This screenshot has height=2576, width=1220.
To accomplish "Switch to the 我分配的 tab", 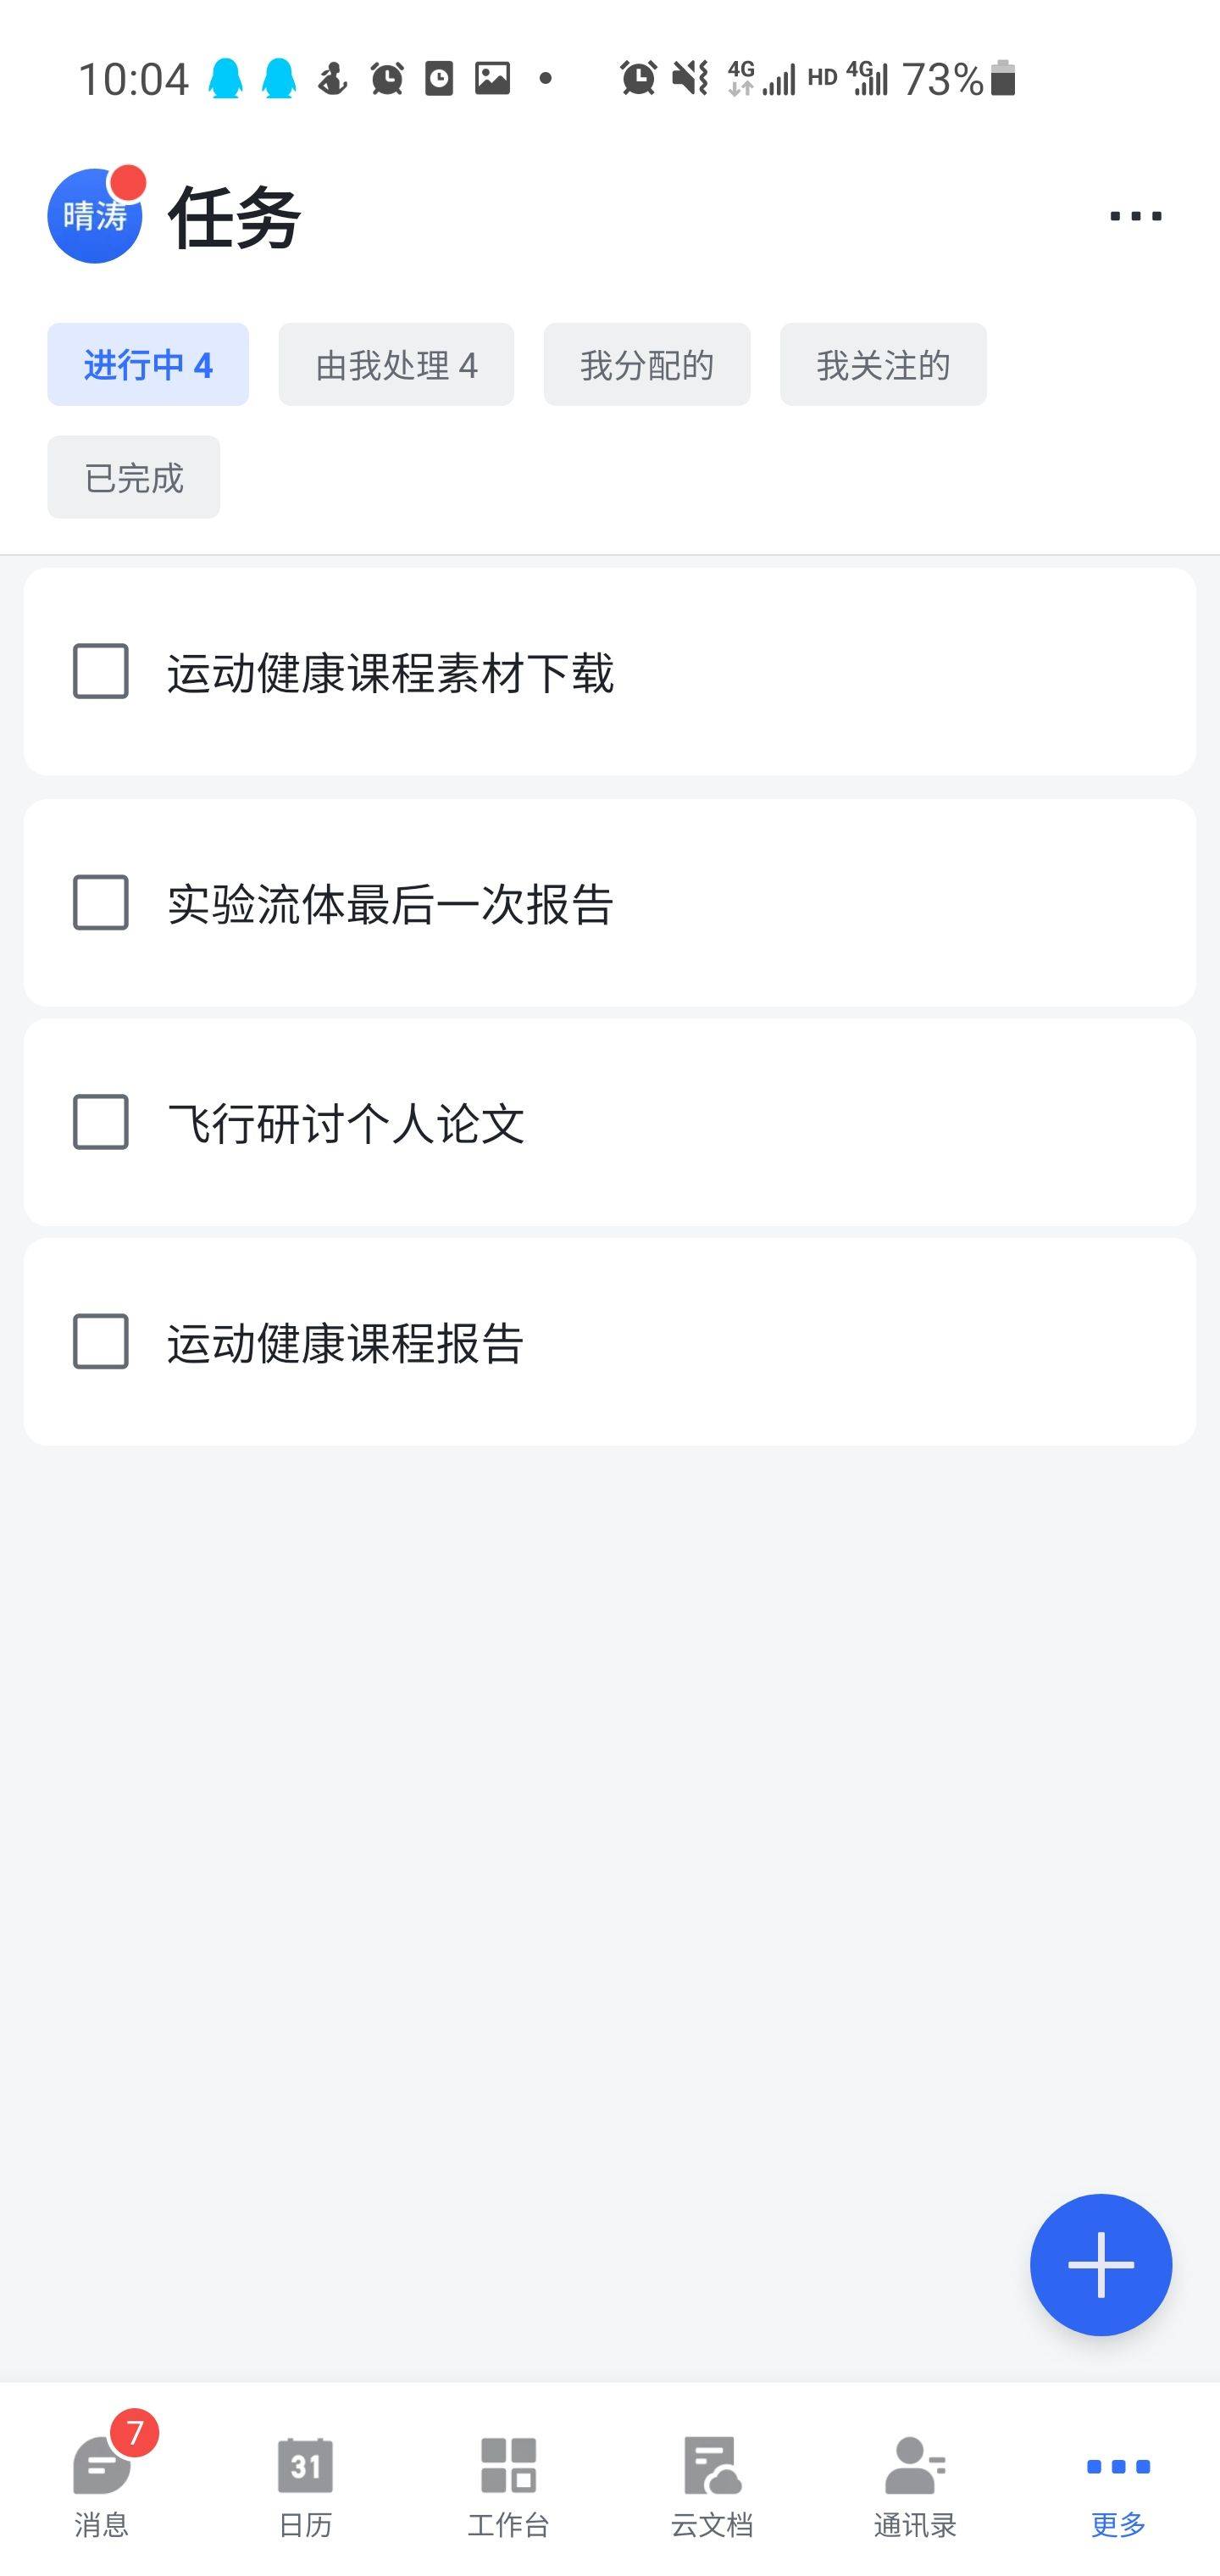I will (647, 365).
